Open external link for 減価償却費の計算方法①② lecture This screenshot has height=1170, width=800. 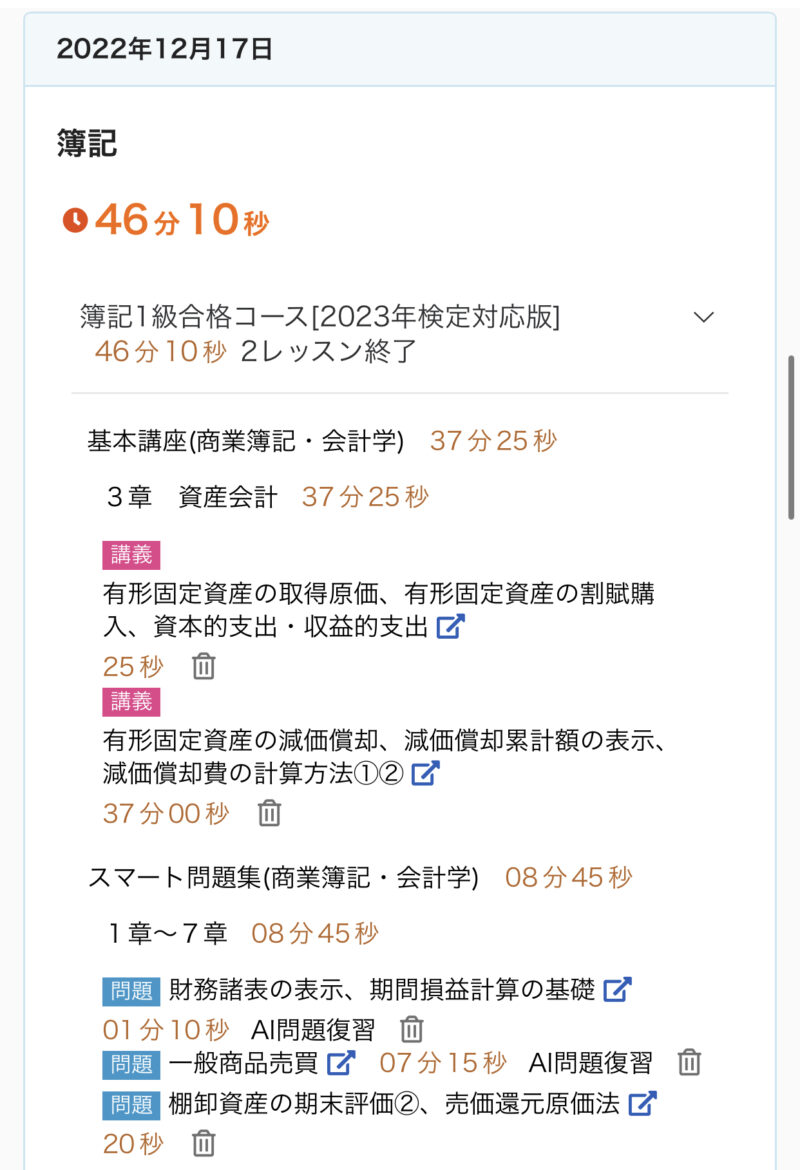pyautogui.click(x=426, y=773)
